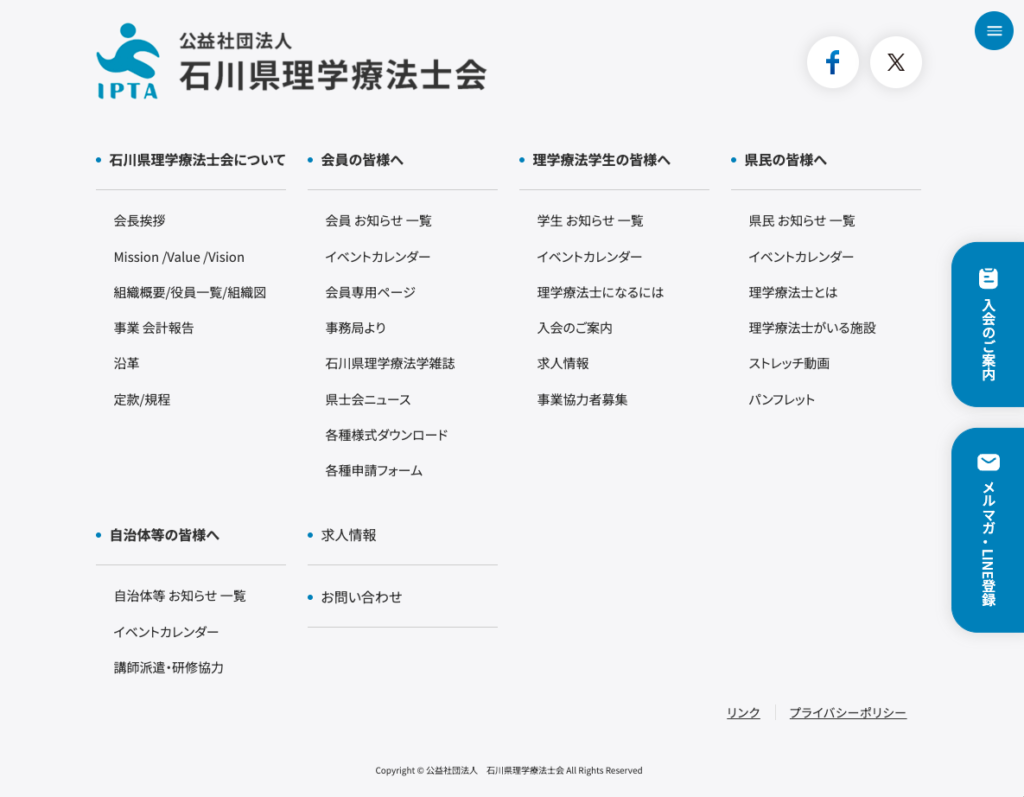This screenshot has width=1024, height=797.
Task: Click the リンク footer link
Action: pyautogui.click(x=743, y=713)
